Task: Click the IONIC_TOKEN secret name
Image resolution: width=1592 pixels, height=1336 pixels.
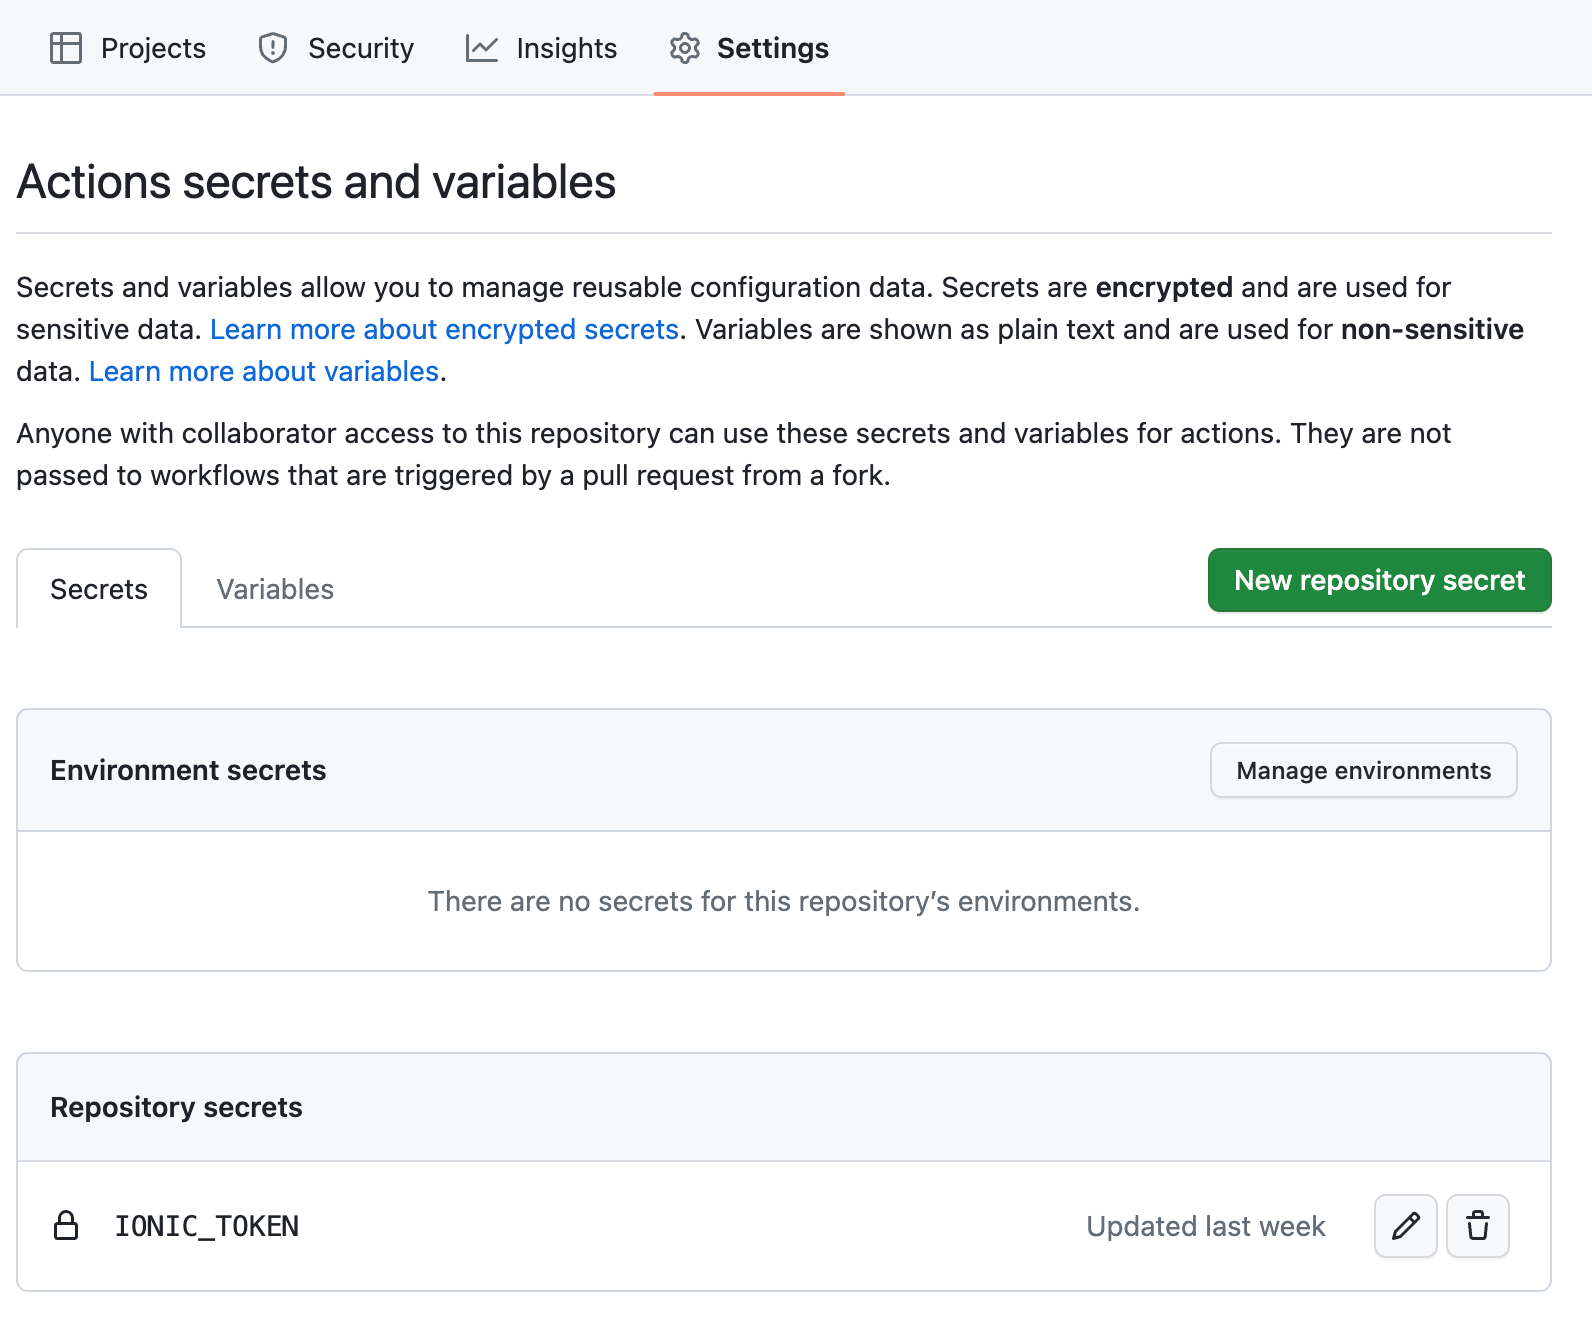Action: click(x=207, y=1226)
